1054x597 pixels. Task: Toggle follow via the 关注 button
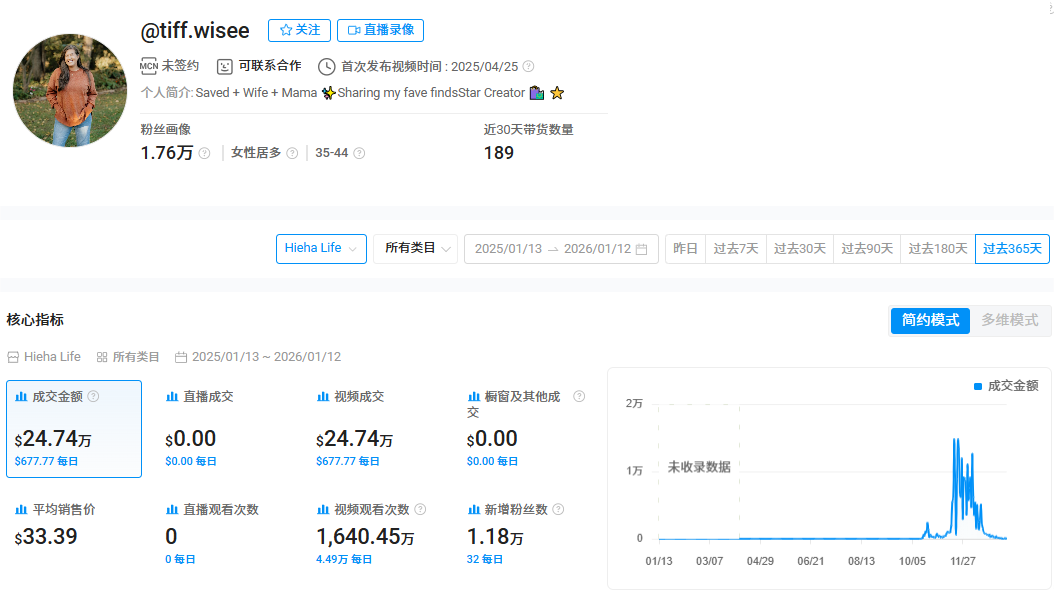[x=299, y=30]
